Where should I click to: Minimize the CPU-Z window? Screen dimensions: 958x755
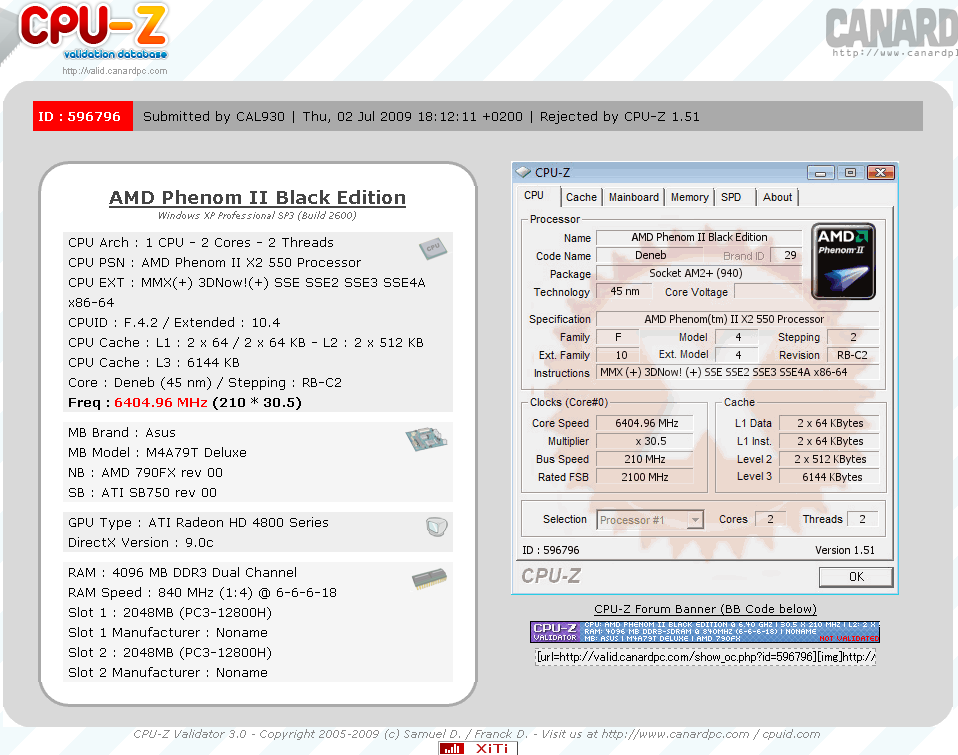click(820, 173)
